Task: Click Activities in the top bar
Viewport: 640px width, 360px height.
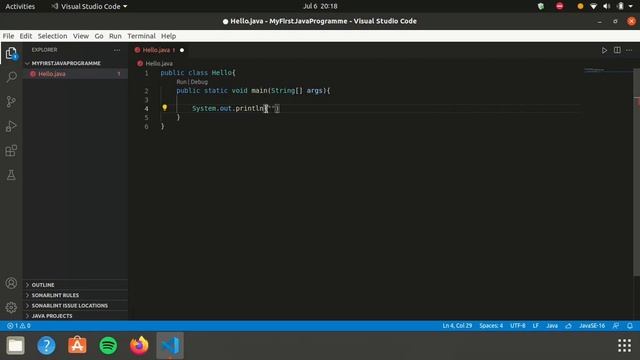Action: [x=20, y=6]
